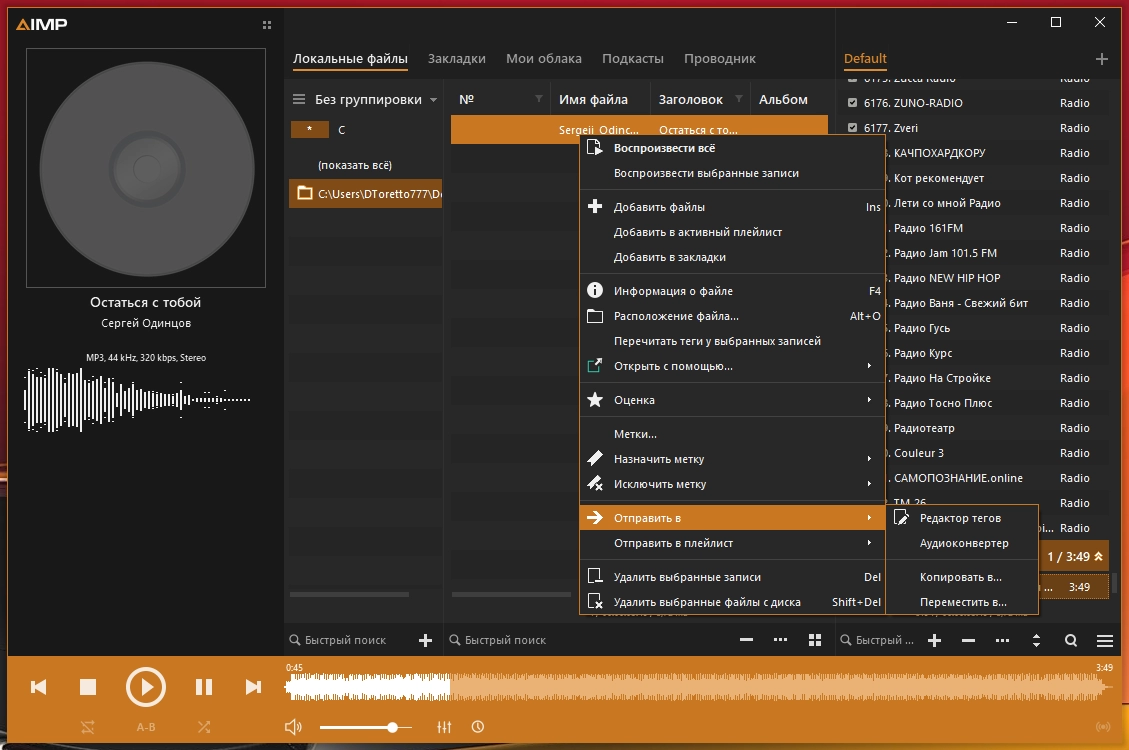Skip to the next track
This screenshot has height=750, width=1129.
pos(253,687)
